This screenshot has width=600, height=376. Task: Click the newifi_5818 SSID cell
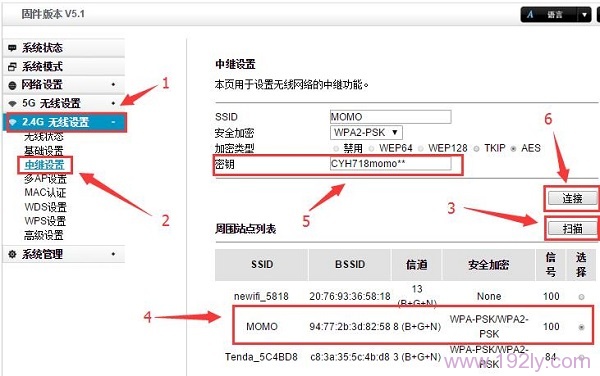point(261,296)
